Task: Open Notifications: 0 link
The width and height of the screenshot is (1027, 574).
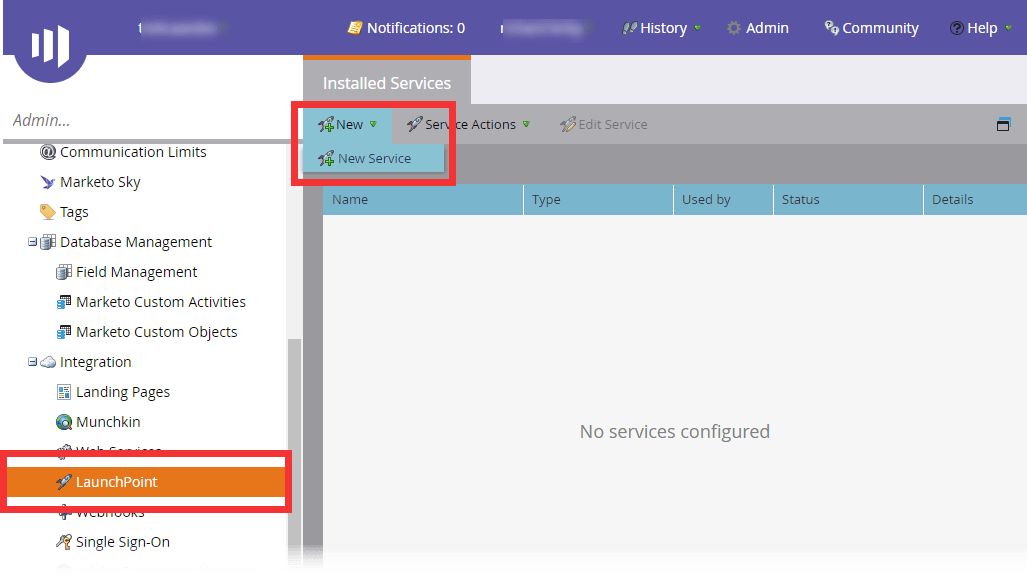Action: [406, 28]
